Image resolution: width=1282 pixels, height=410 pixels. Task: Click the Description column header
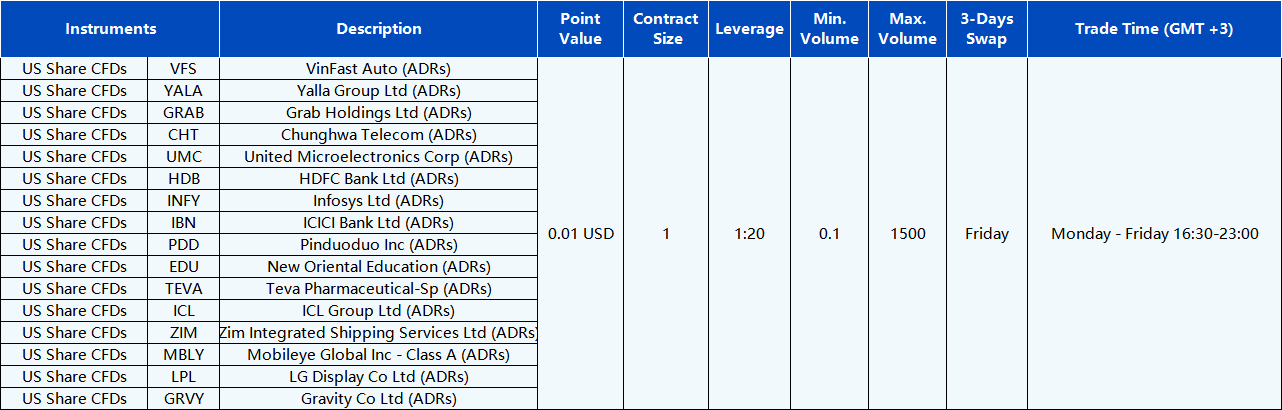(x=379, y=29)
